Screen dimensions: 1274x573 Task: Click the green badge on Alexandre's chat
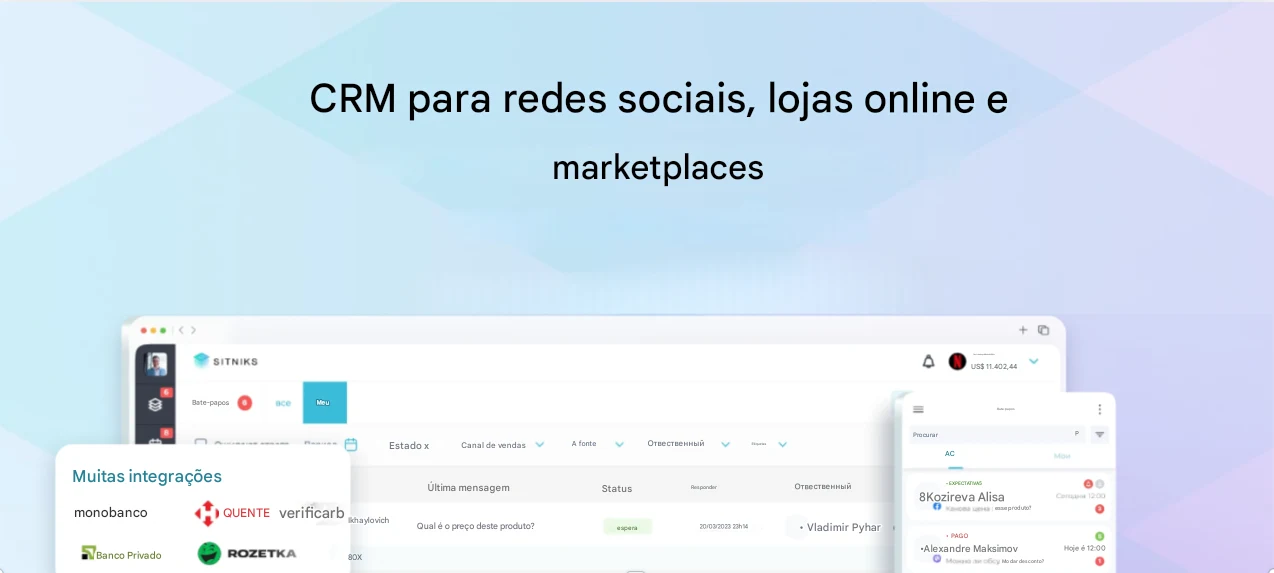(x=1099, y=537)
